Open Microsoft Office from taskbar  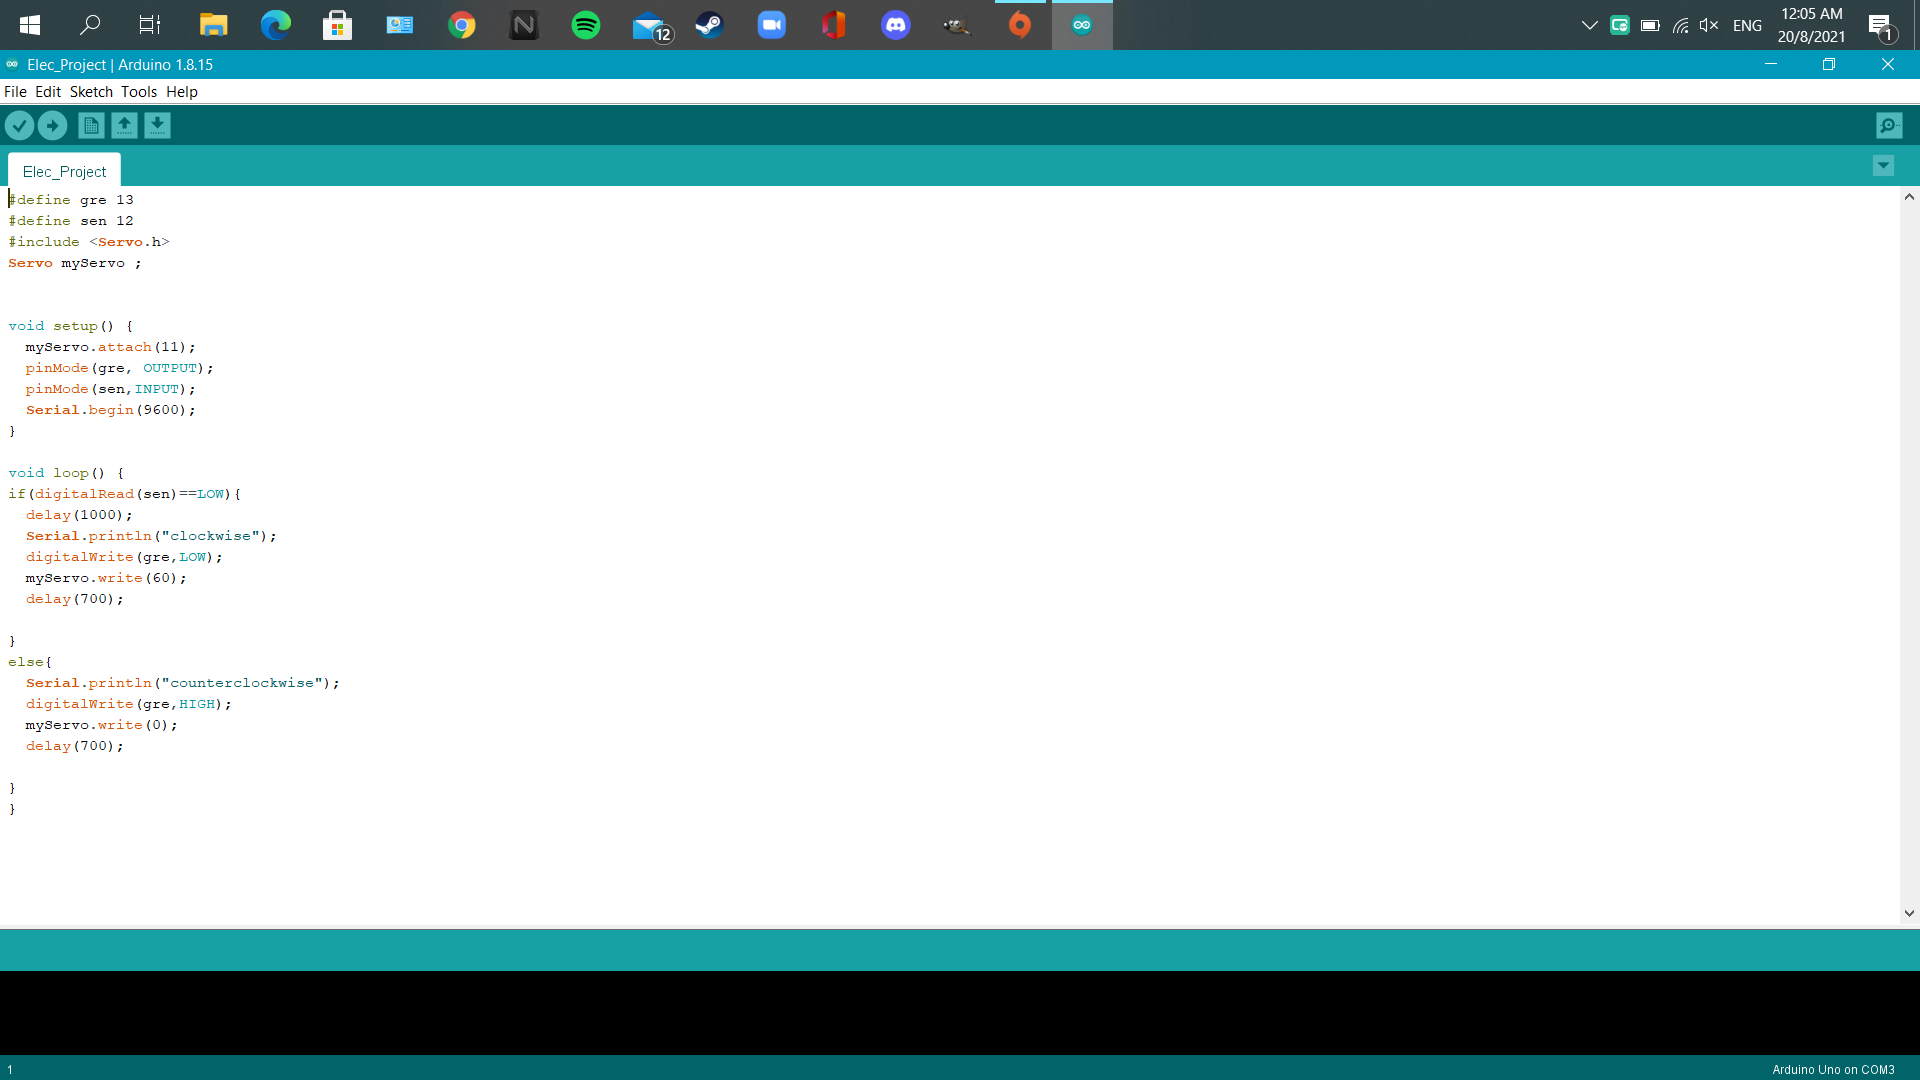click(834, 25)
